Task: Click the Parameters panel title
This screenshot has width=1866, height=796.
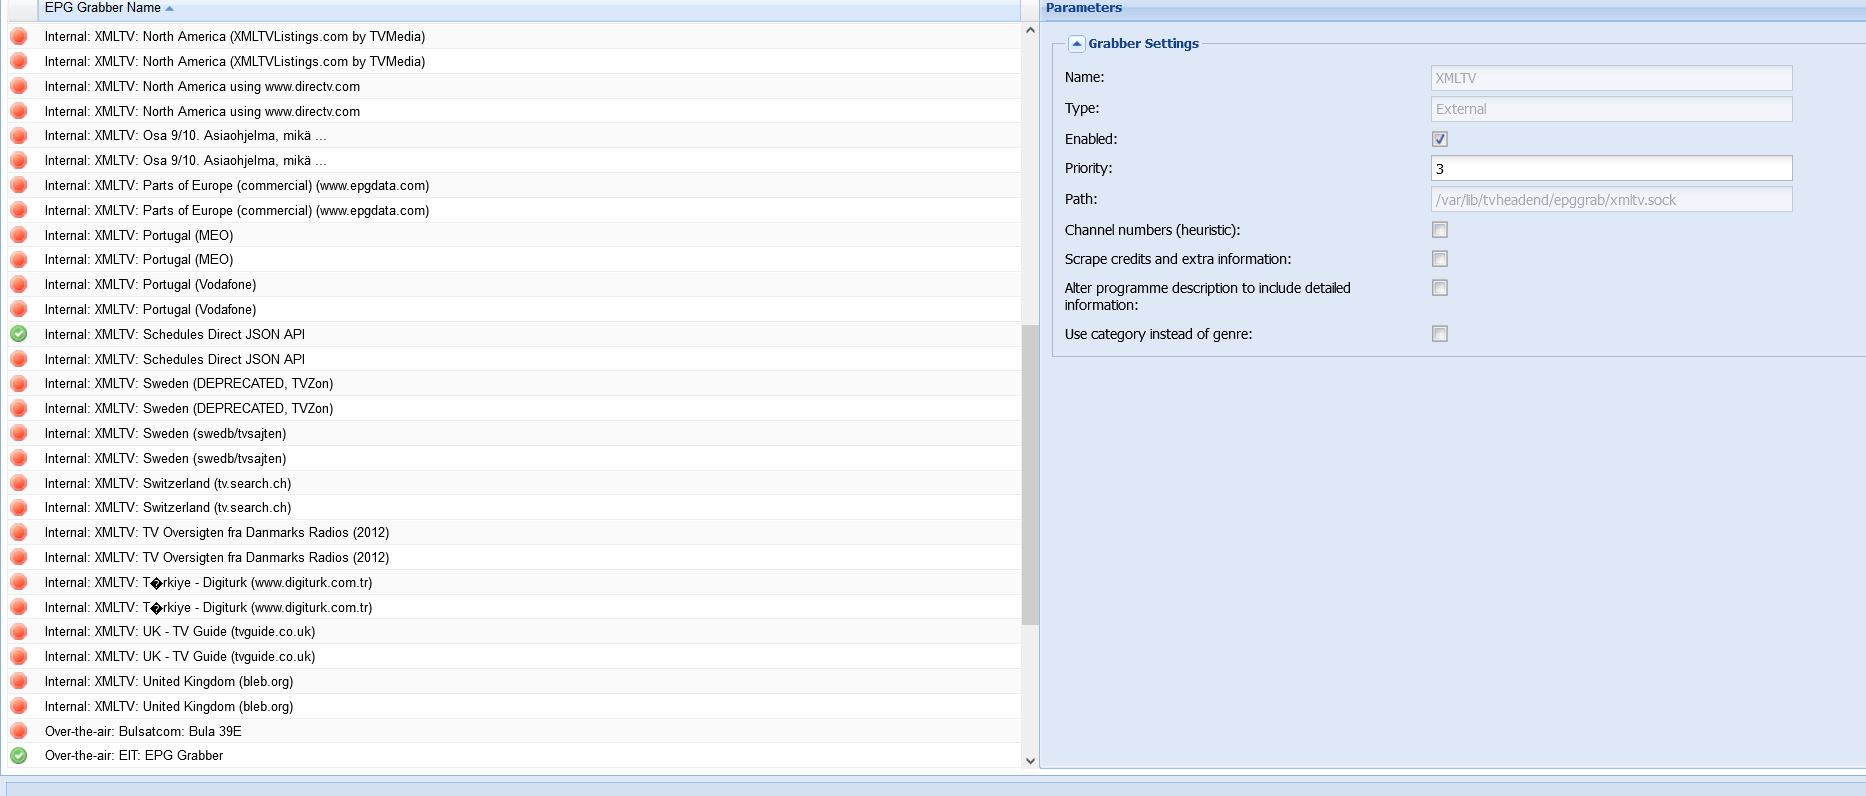Action: pos(1084,8)
